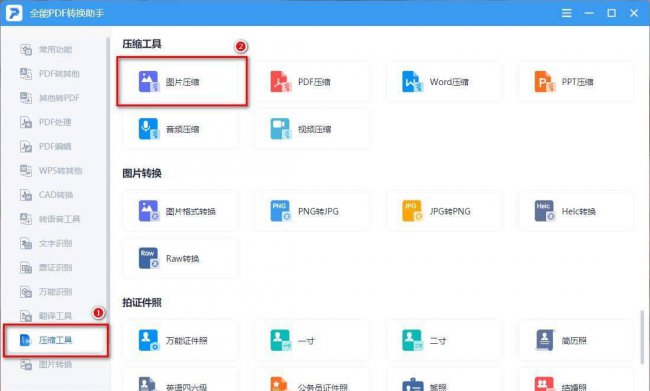
Task: Start the 视频压缩 video tool
Action: [x=312, y=129]
